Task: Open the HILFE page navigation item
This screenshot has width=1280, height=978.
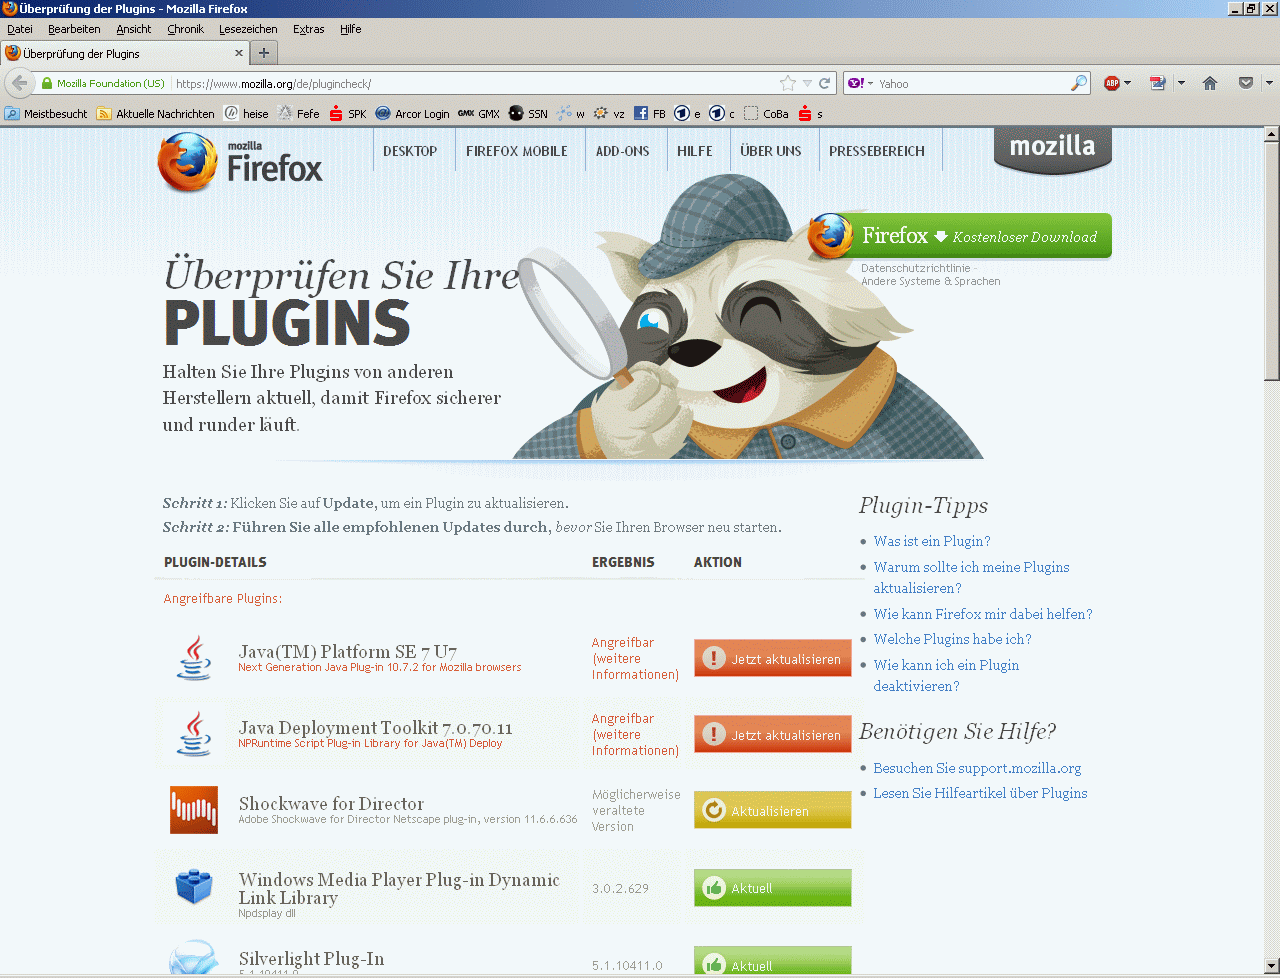Action: coord(695,151)
